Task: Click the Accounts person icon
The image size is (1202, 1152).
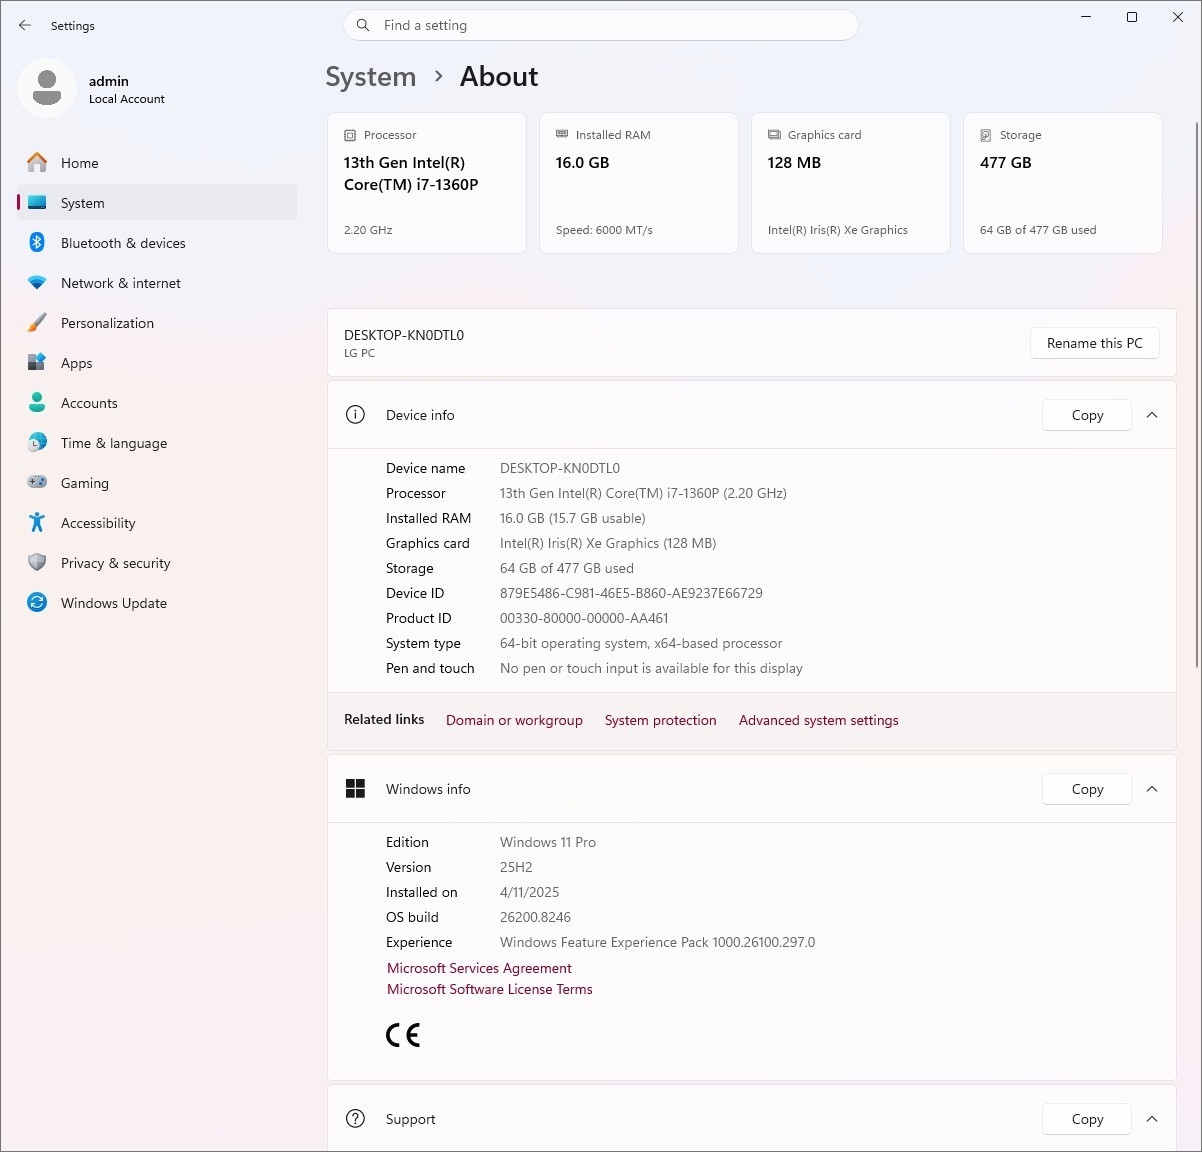Action: pyautogui.click(x=37, y=402)
